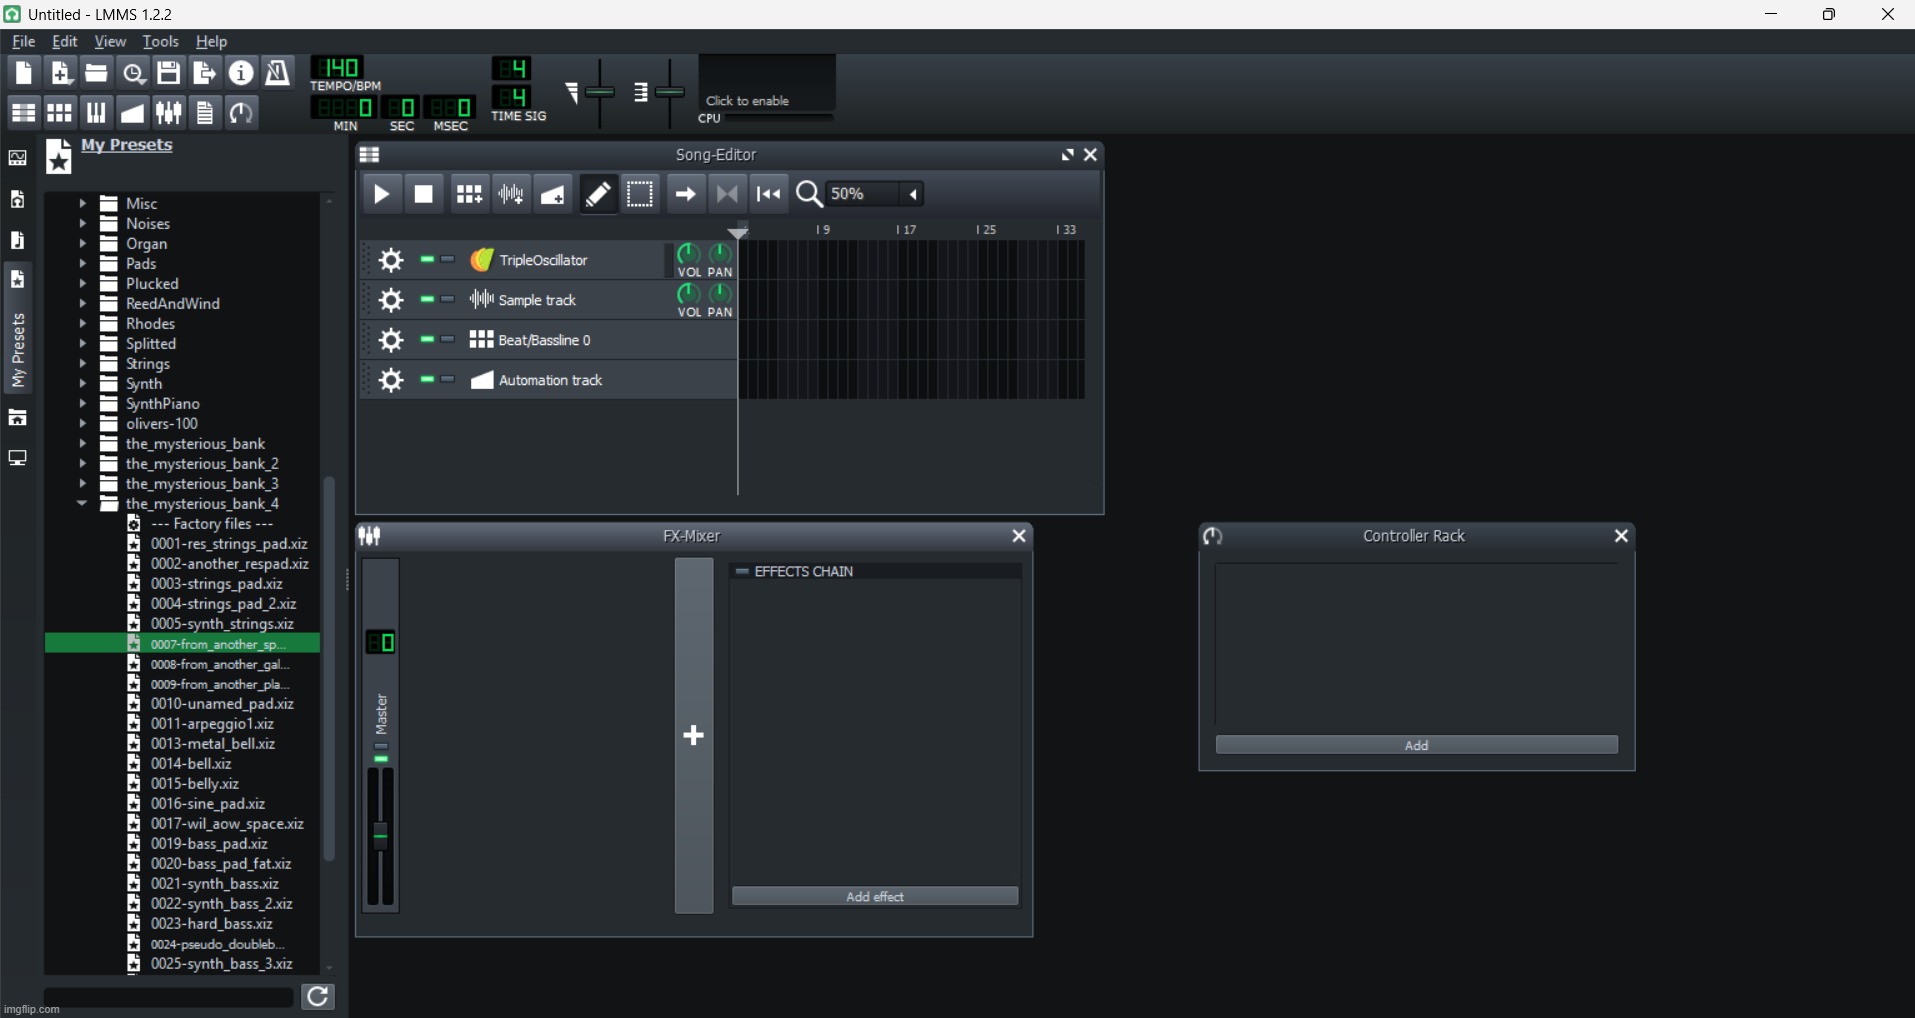
Task: Show the FX-Mixer window from toolbar
Action: click(x=169, y=113)
